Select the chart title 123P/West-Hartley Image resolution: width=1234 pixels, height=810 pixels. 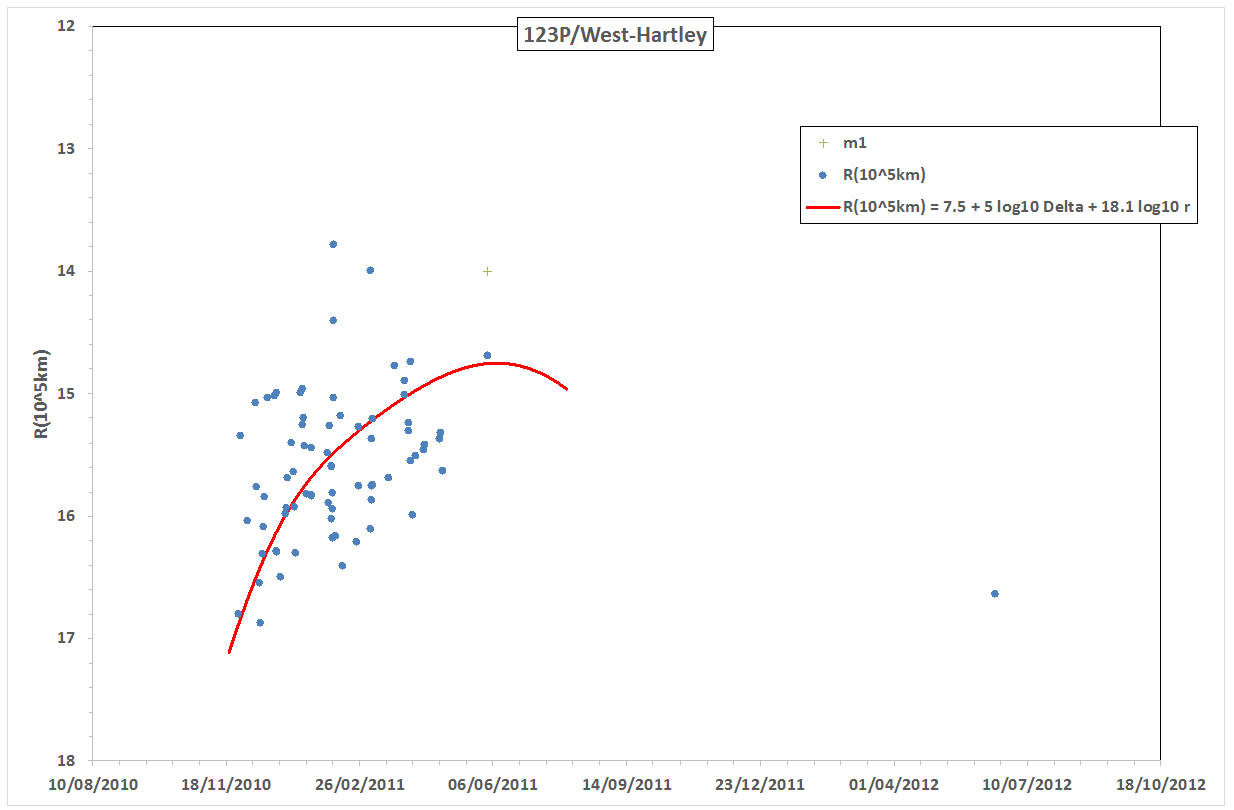coord(616,37)
